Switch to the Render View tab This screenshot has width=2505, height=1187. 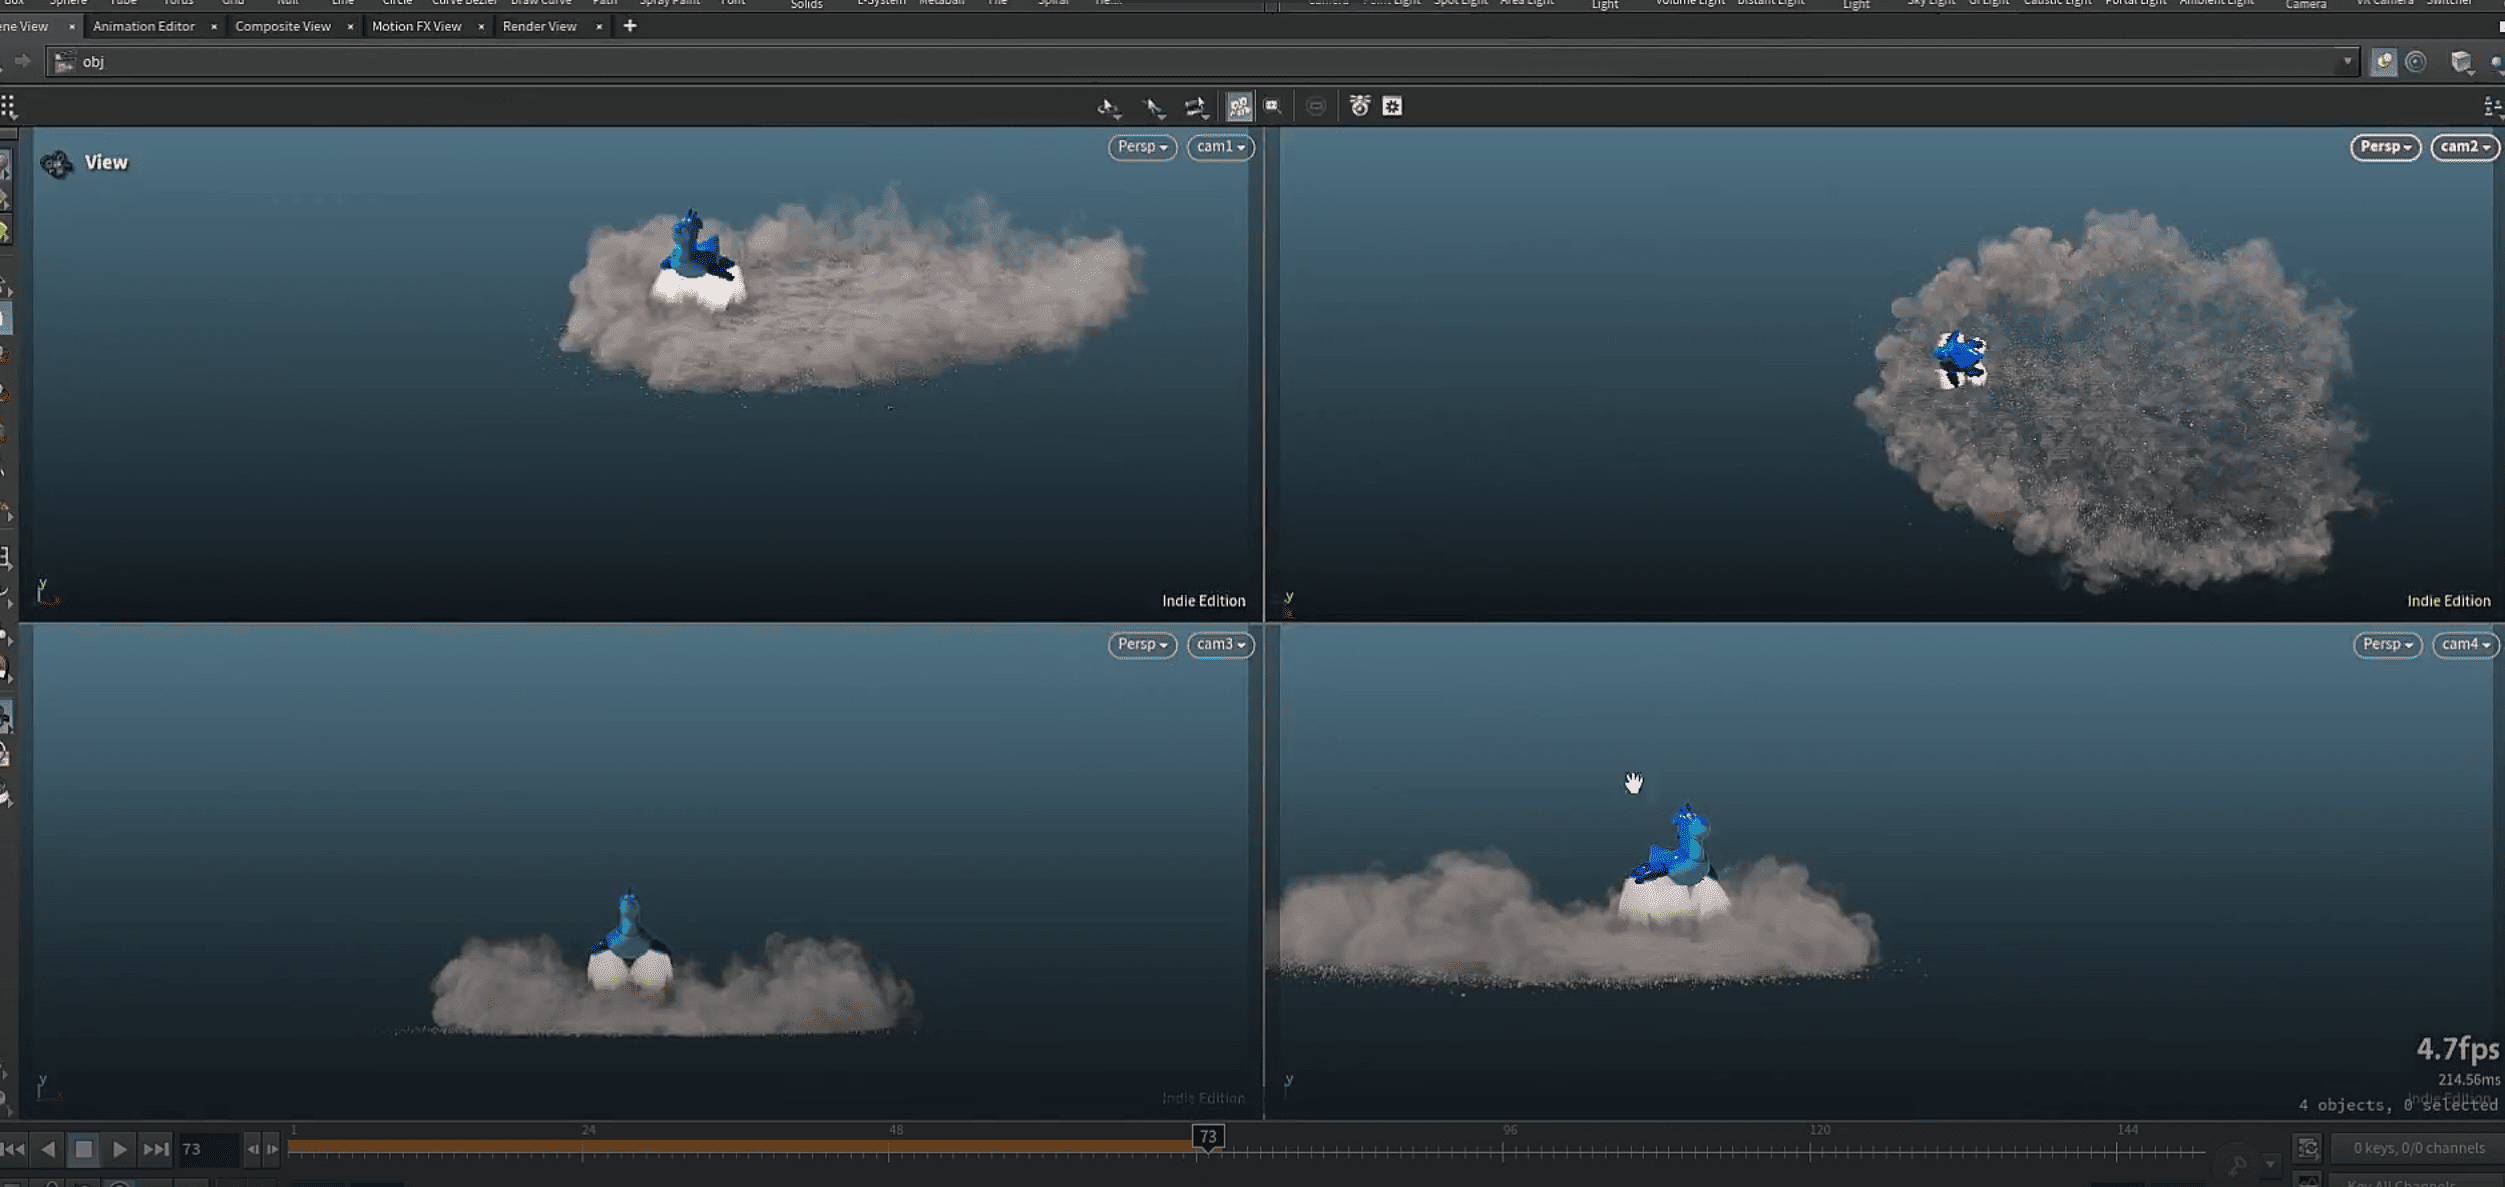540,26
